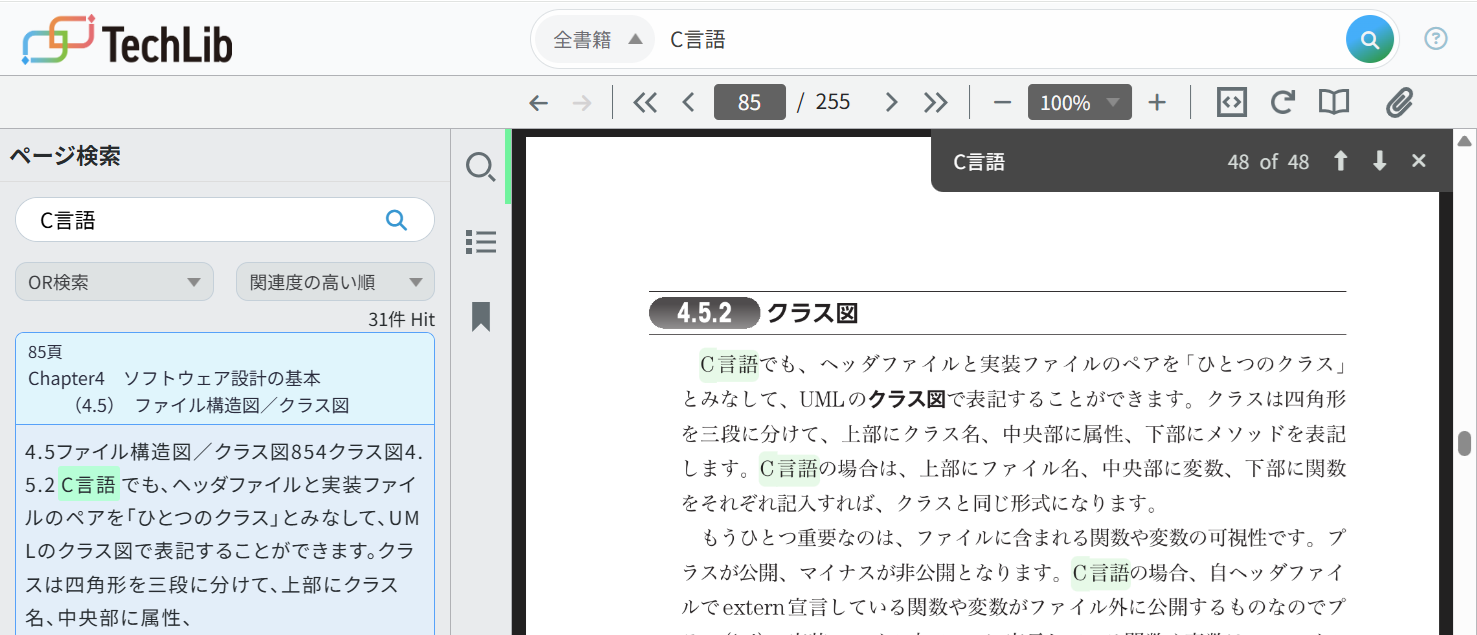Open the page search magnifier icon

480,167
